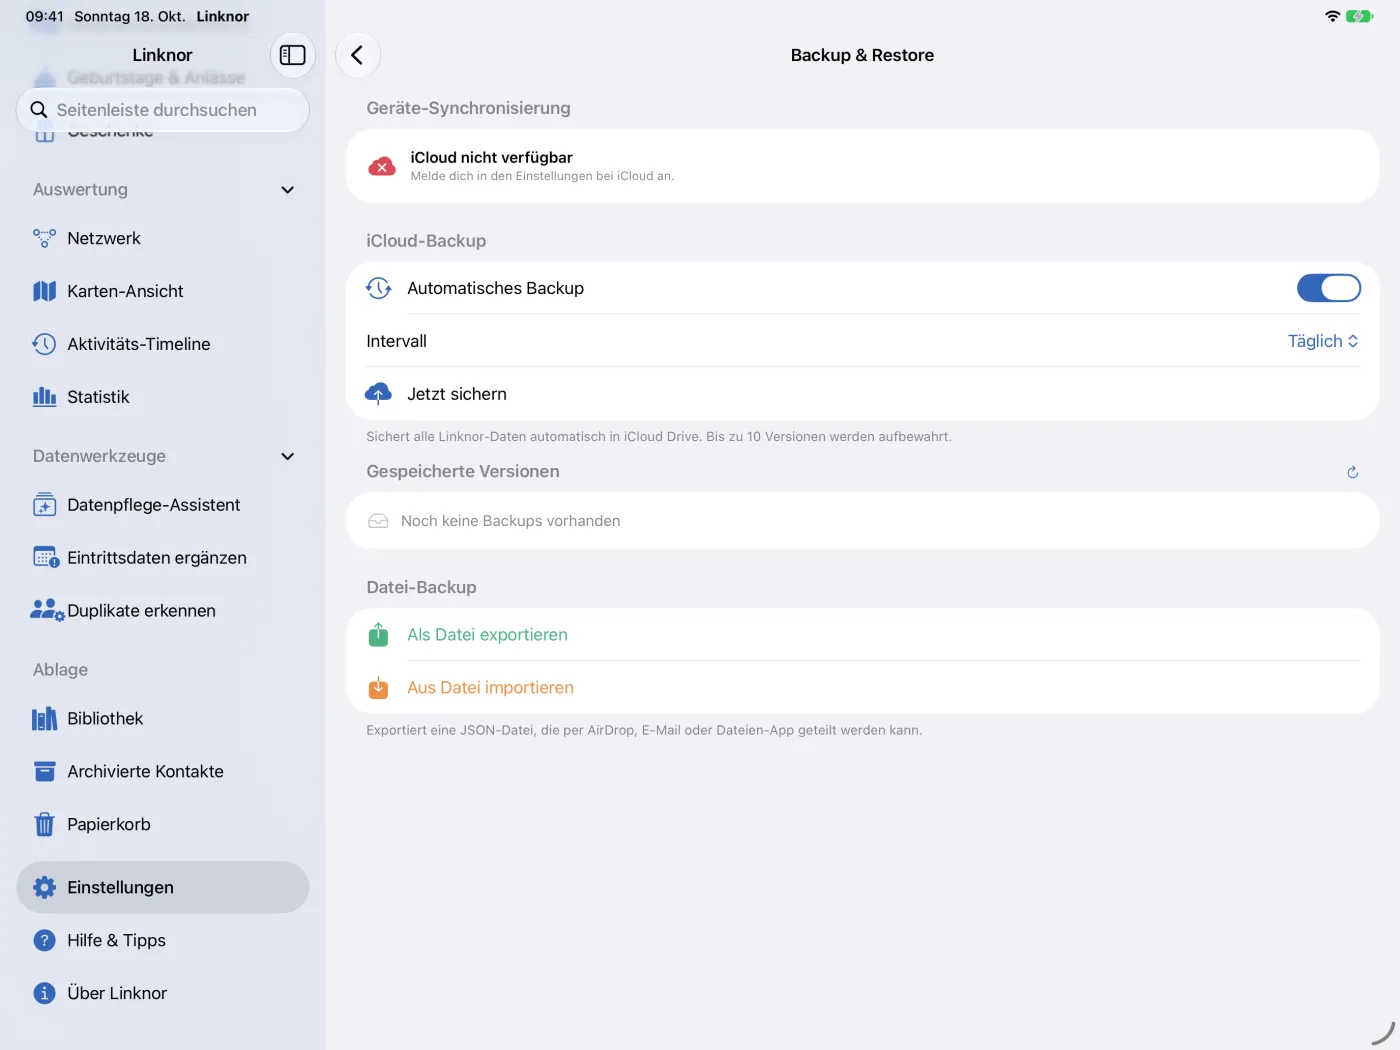Click the Statistik bar chart icon
Viewport: 1400px width, 1050px height.
point(44,397)
